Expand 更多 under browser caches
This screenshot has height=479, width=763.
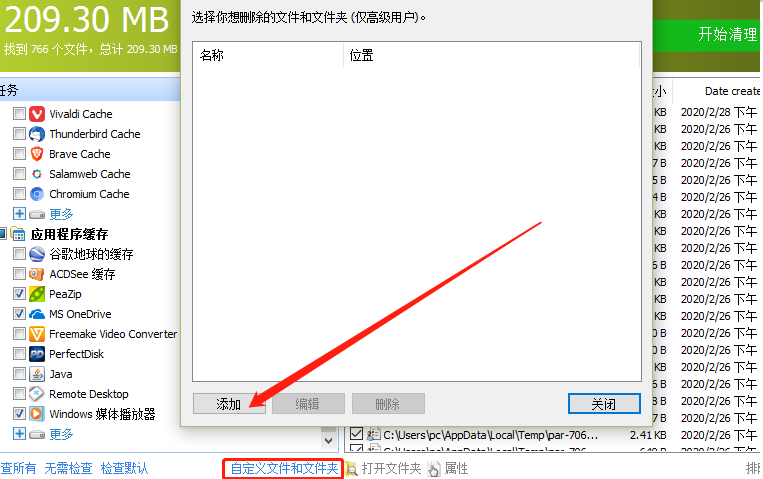click(x=19, y=214)
